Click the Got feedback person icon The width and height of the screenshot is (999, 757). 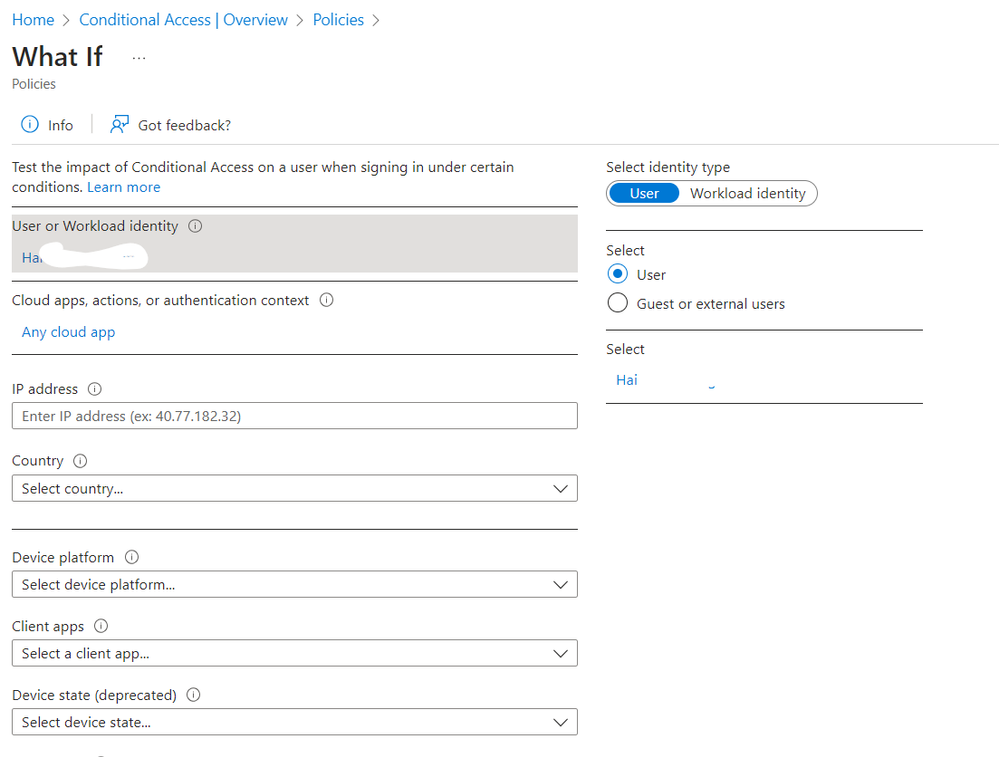click(x=119, y=124)
